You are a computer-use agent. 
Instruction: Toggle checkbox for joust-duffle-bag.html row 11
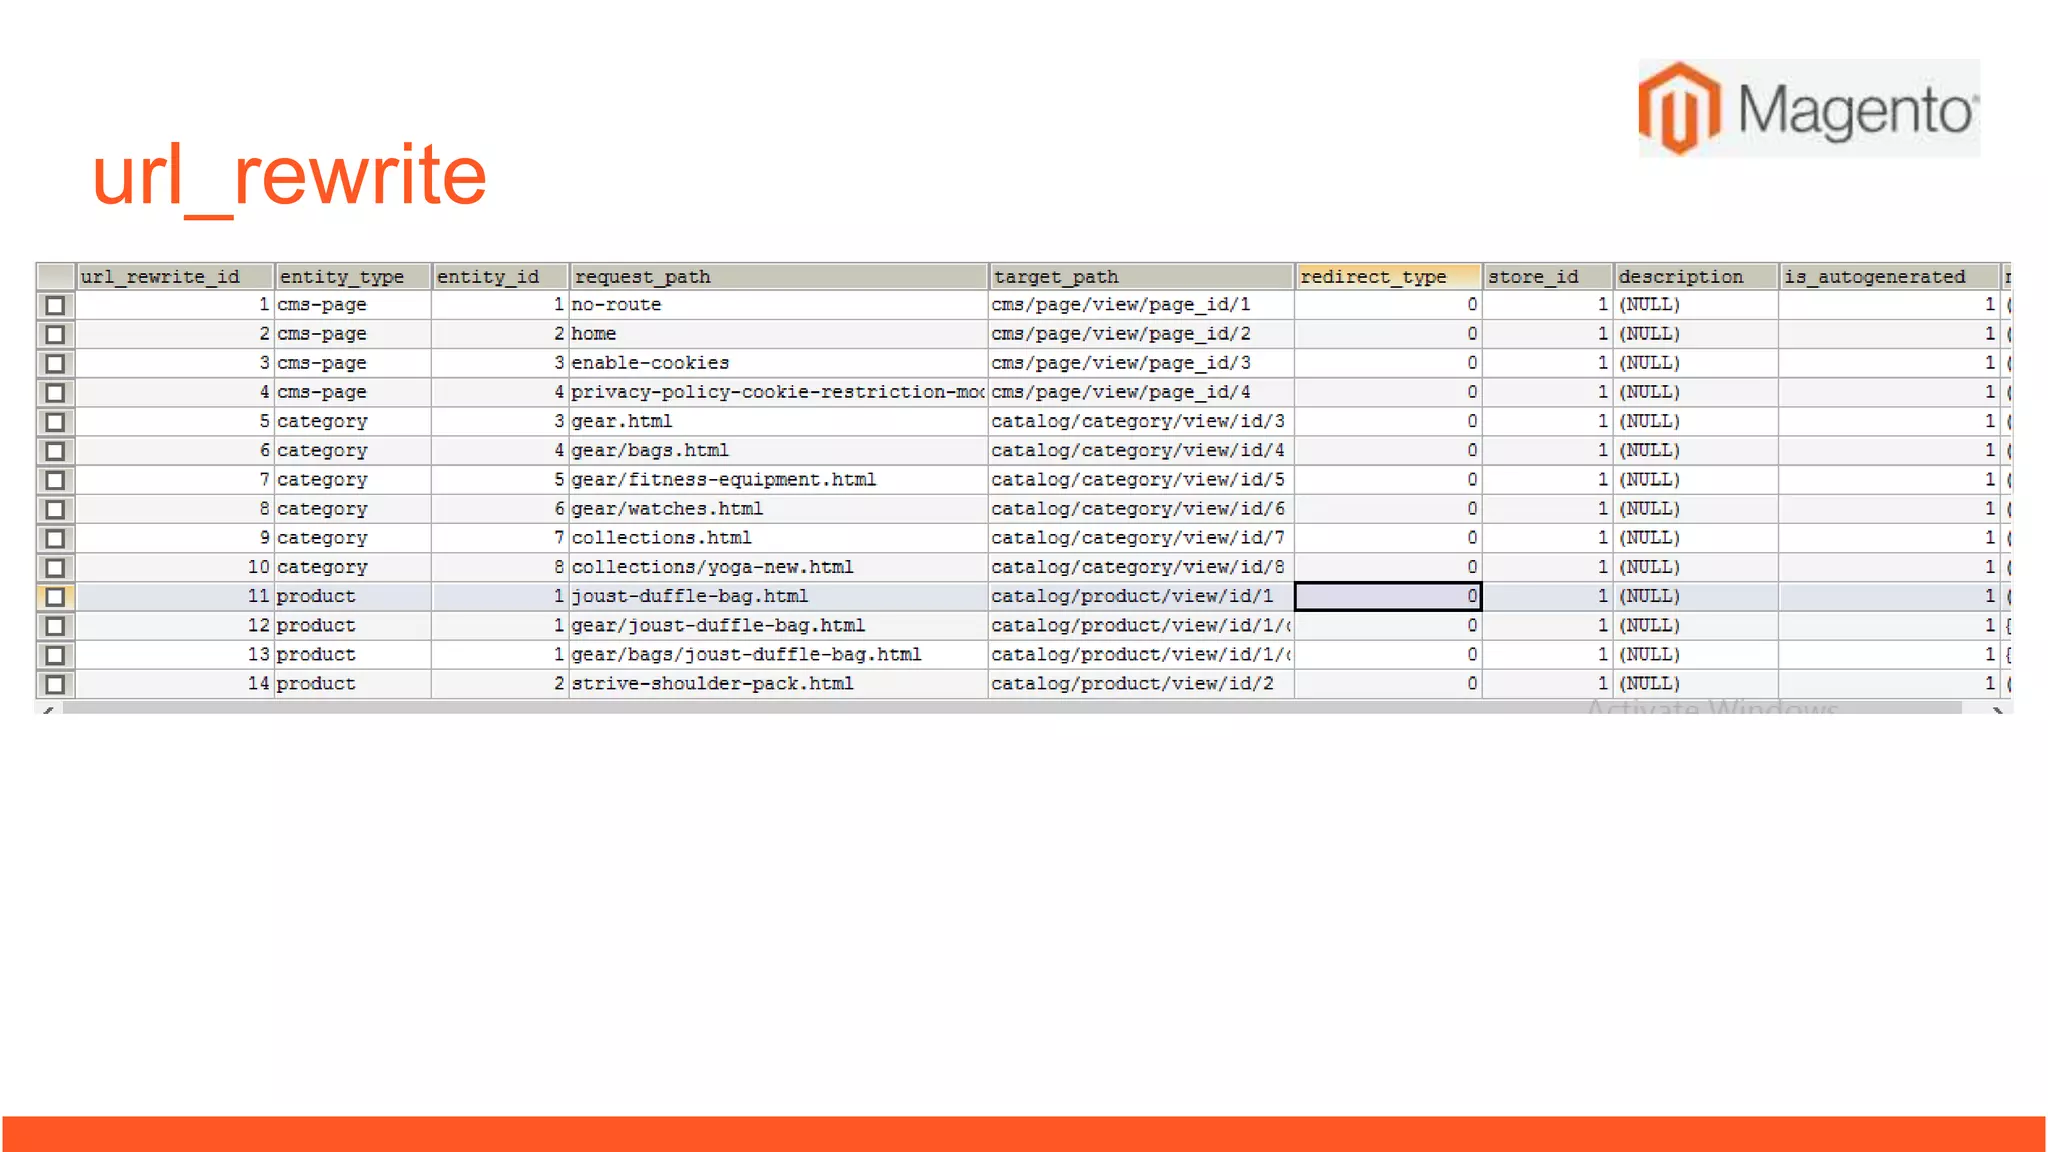click(x=55, y=597)
